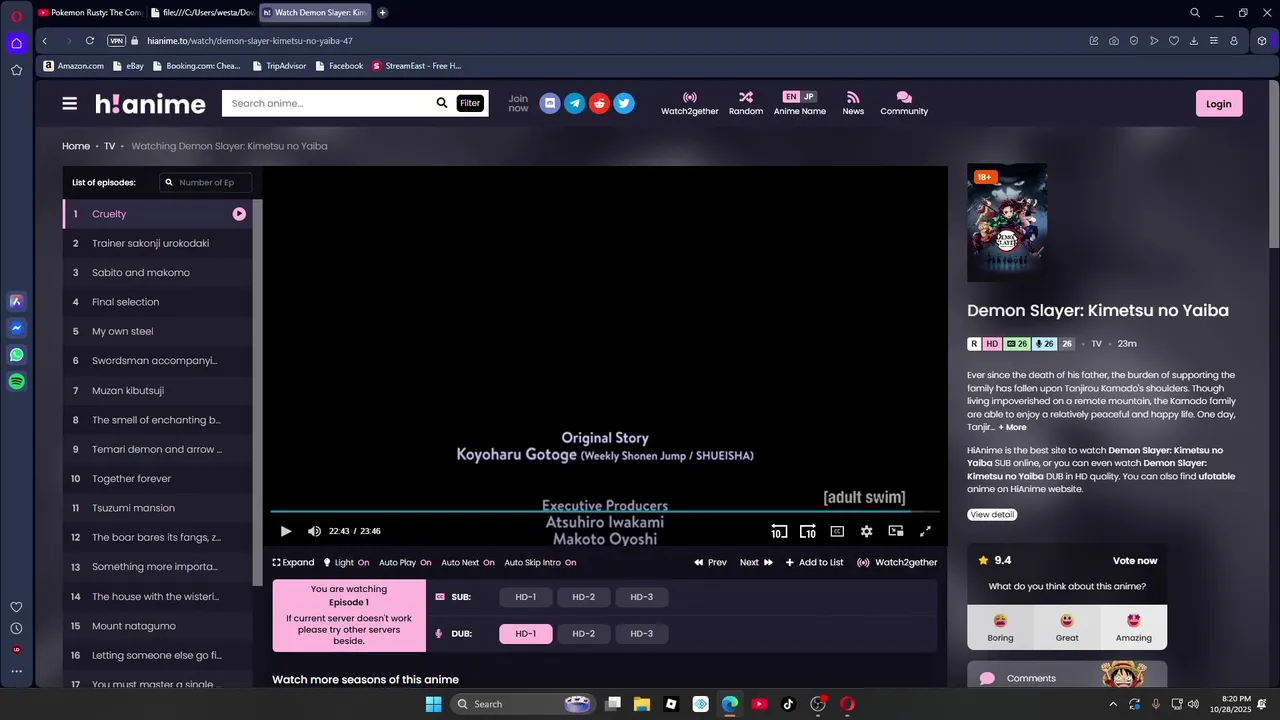Open the Telegram join link

pos(574,103)
